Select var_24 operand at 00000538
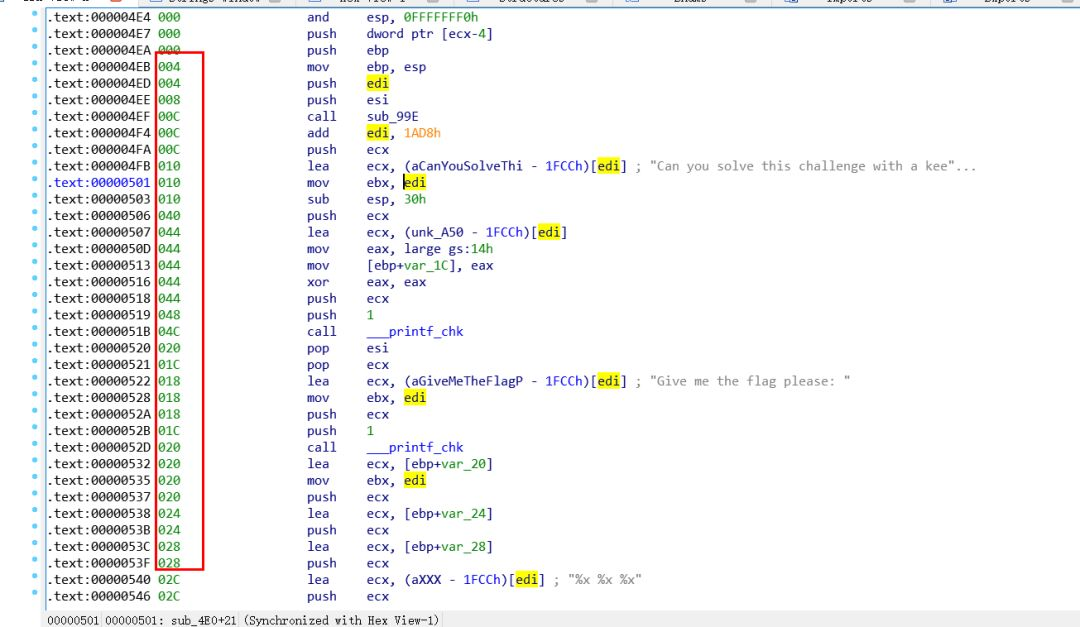 pyautogui.click(x=465, y=513)
